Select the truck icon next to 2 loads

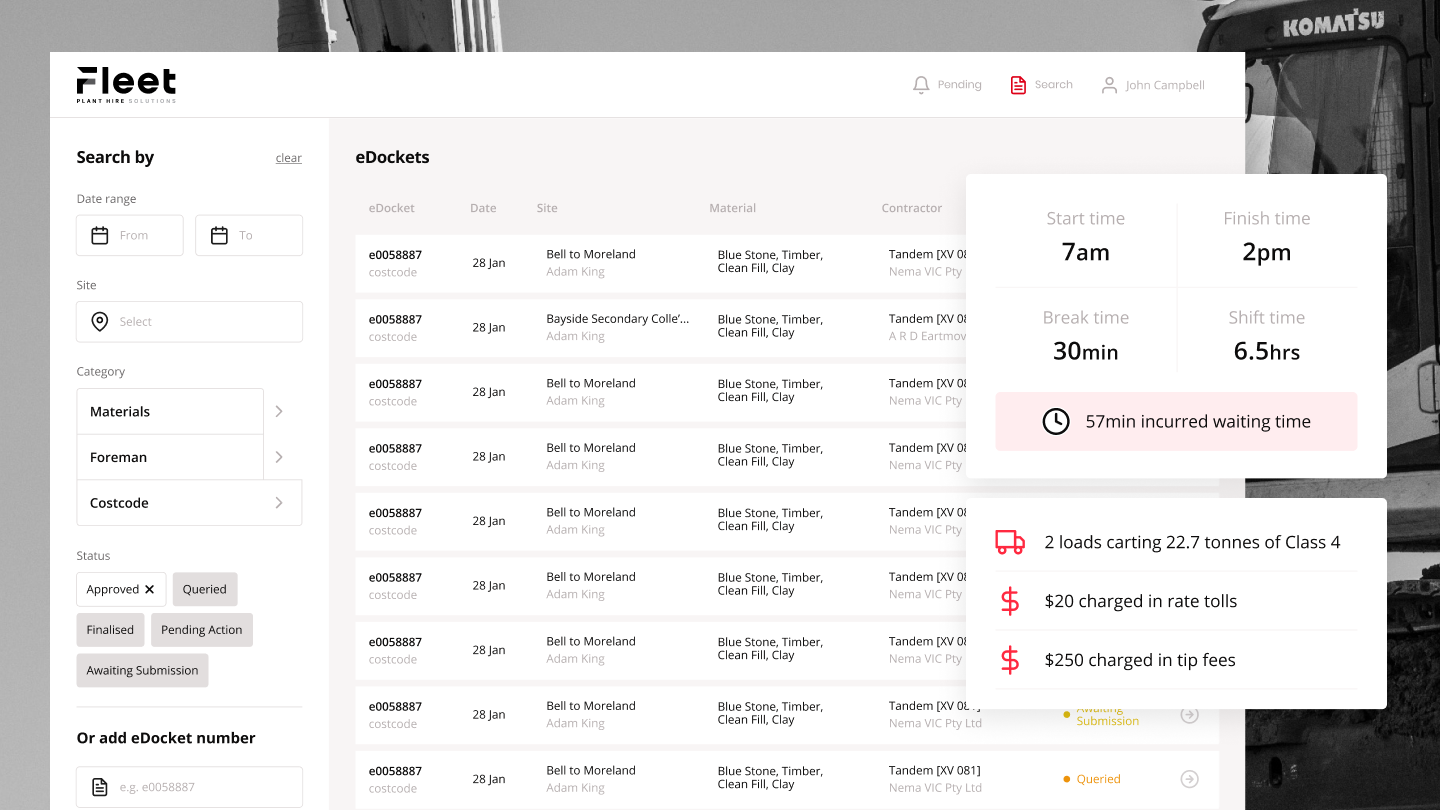pyautogui.click(x=1010, y=542)
